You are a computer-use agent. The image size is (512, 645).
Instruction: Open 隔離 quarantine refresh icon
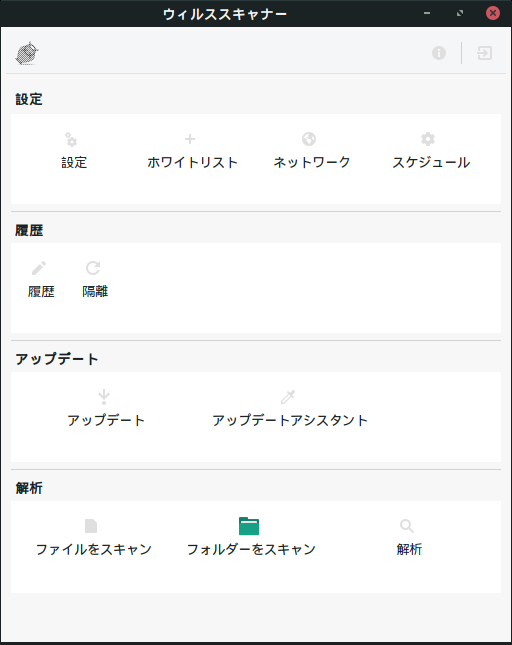pyautogui.click(x=93, y=268)
